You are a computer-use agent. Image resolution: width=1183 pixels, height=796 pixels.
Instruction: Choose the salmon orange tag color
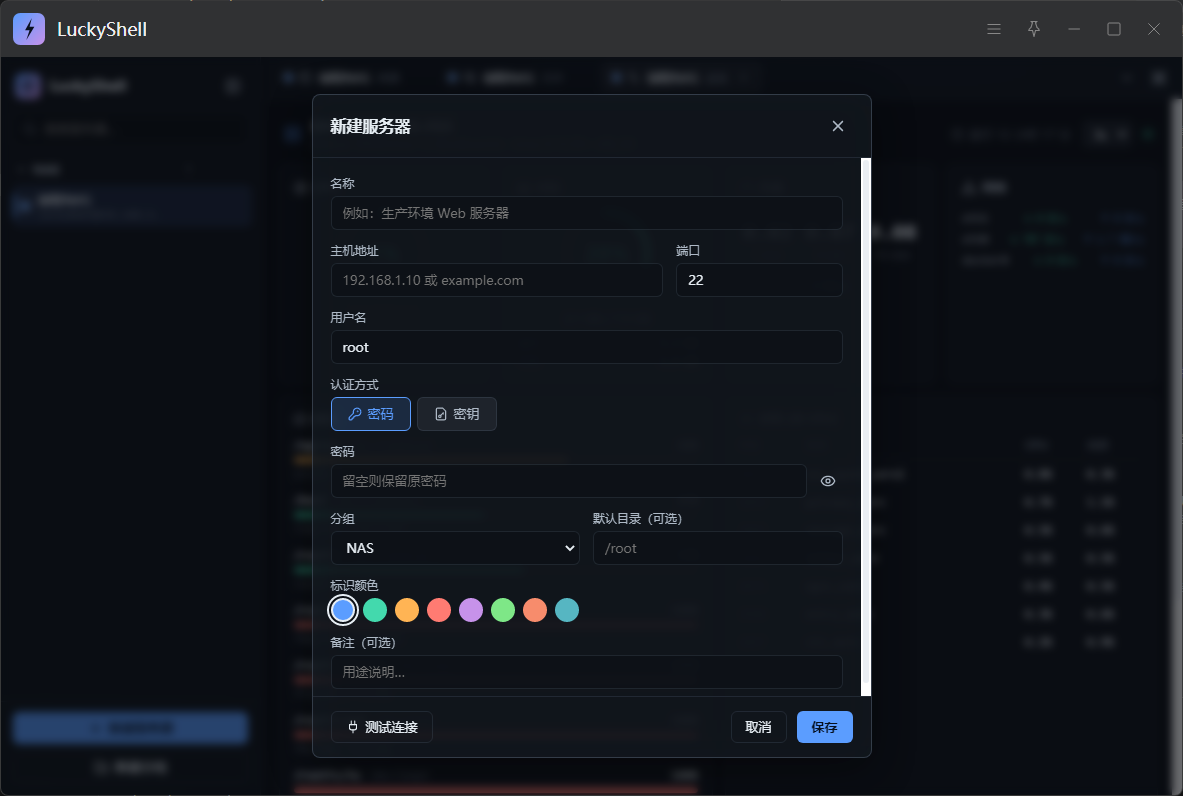pyautogui.click(x=535, y=610)
